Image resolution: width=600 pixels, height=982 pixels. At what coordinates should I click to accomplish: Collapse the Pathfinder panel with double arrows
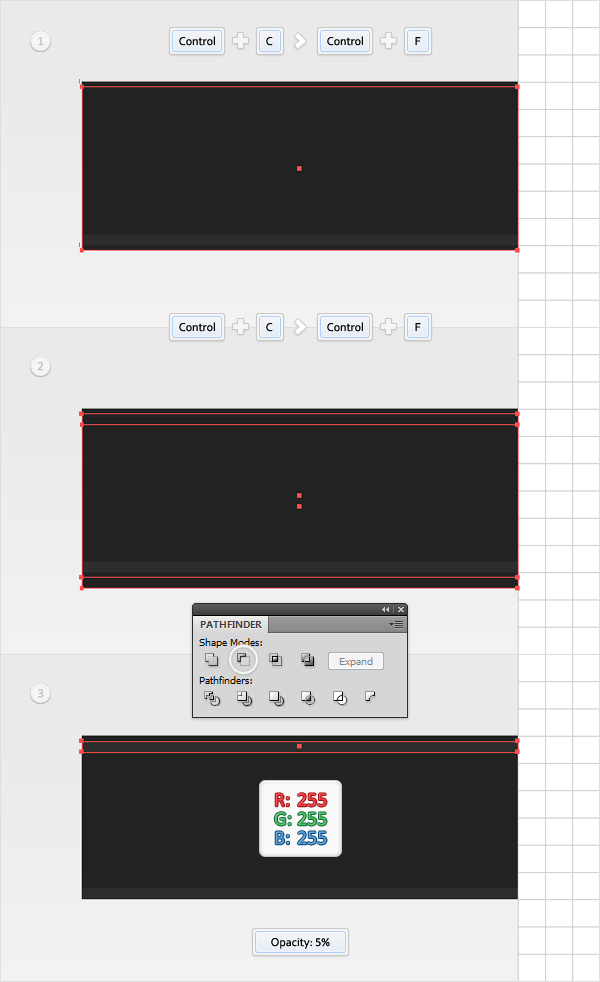pyautogui.click(x=385, y=609)
